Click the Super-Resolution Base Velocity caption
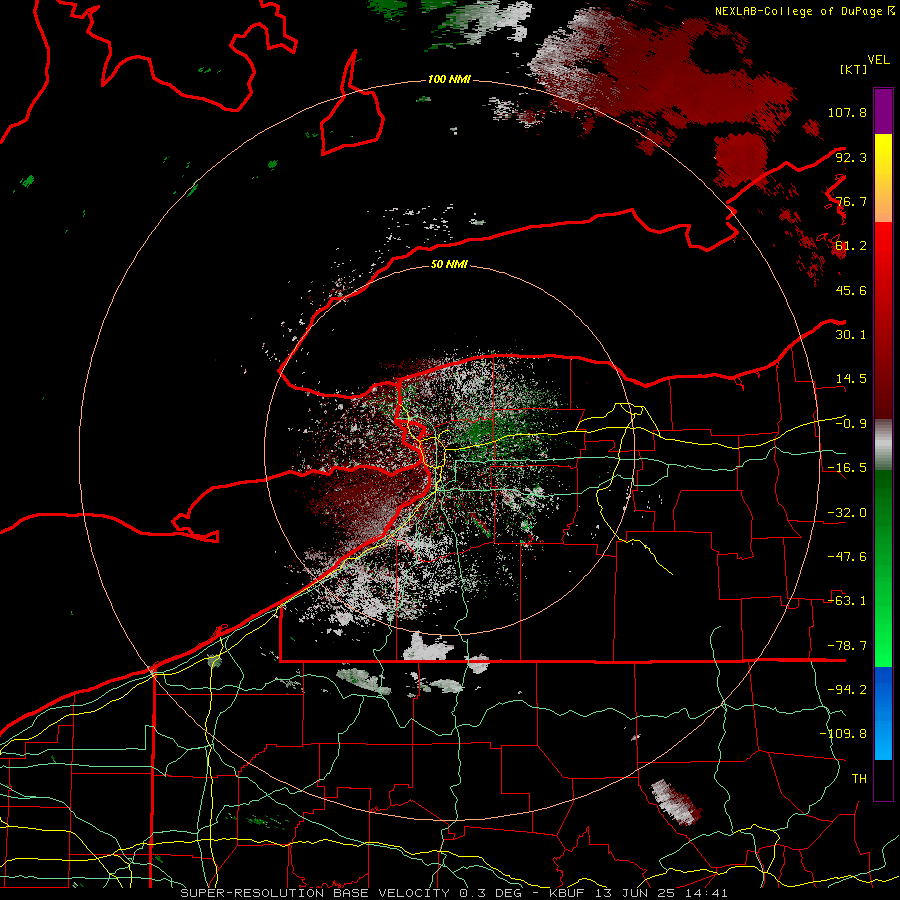This screenshot has width=900, height=900. point(454,893)
